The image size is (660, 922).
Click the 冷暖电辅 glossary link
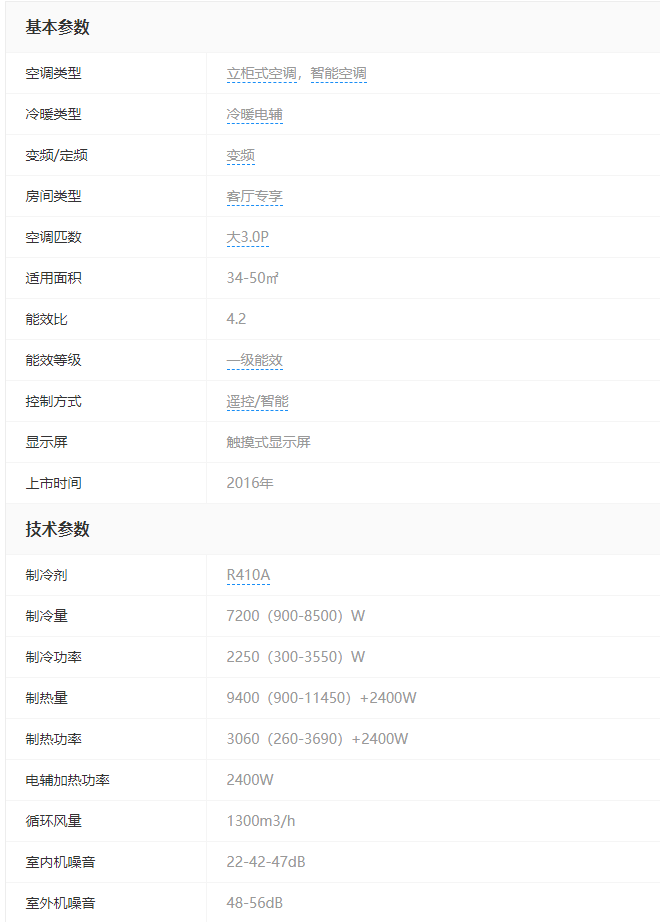coord(254,114)
